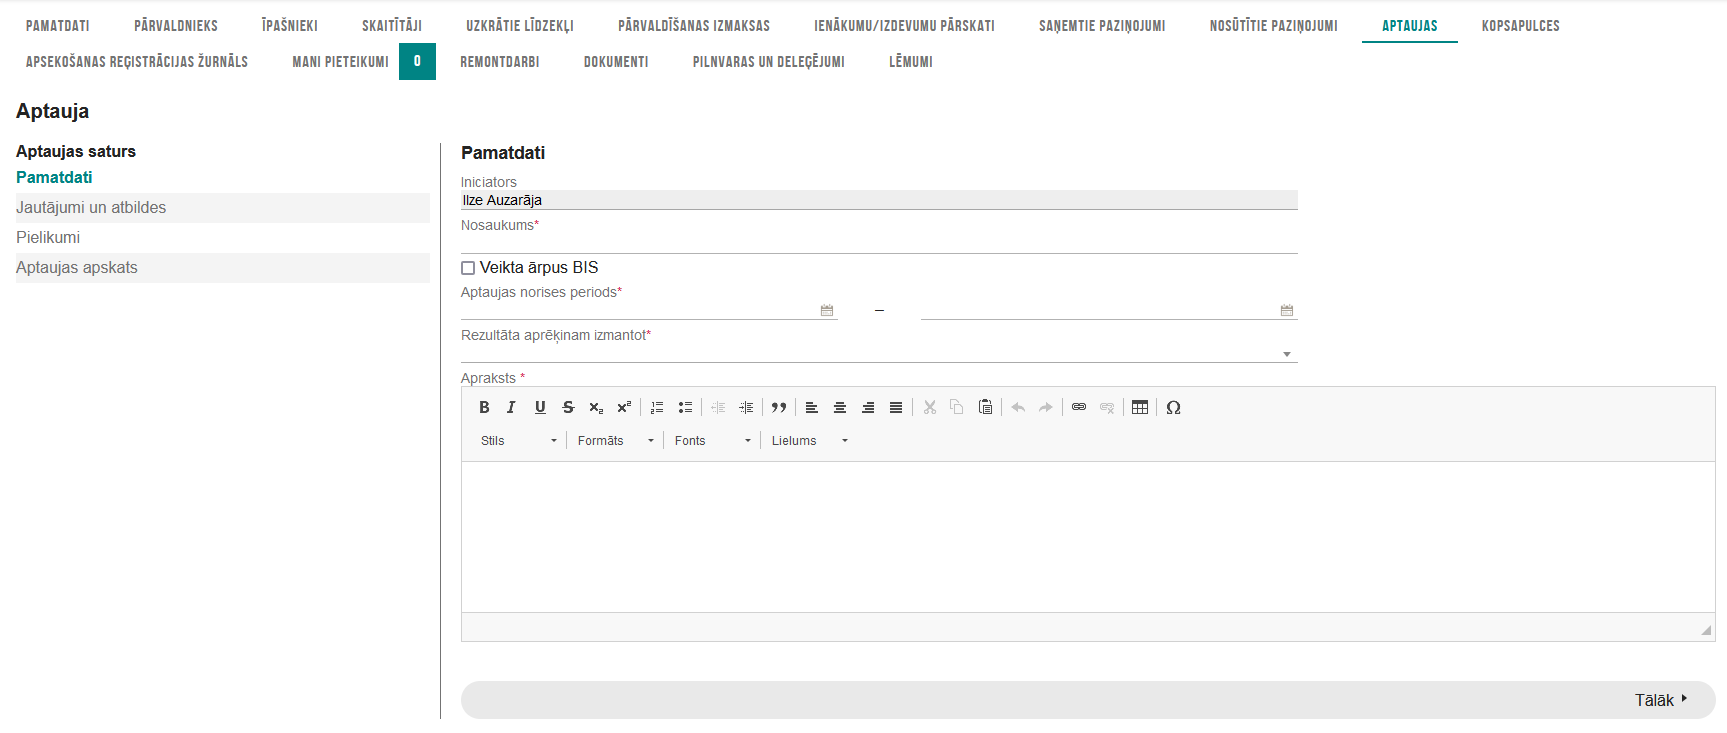Cut selected text with the scissors icon
This screenshot has width=1727, height=733.
tap(929, 407)
